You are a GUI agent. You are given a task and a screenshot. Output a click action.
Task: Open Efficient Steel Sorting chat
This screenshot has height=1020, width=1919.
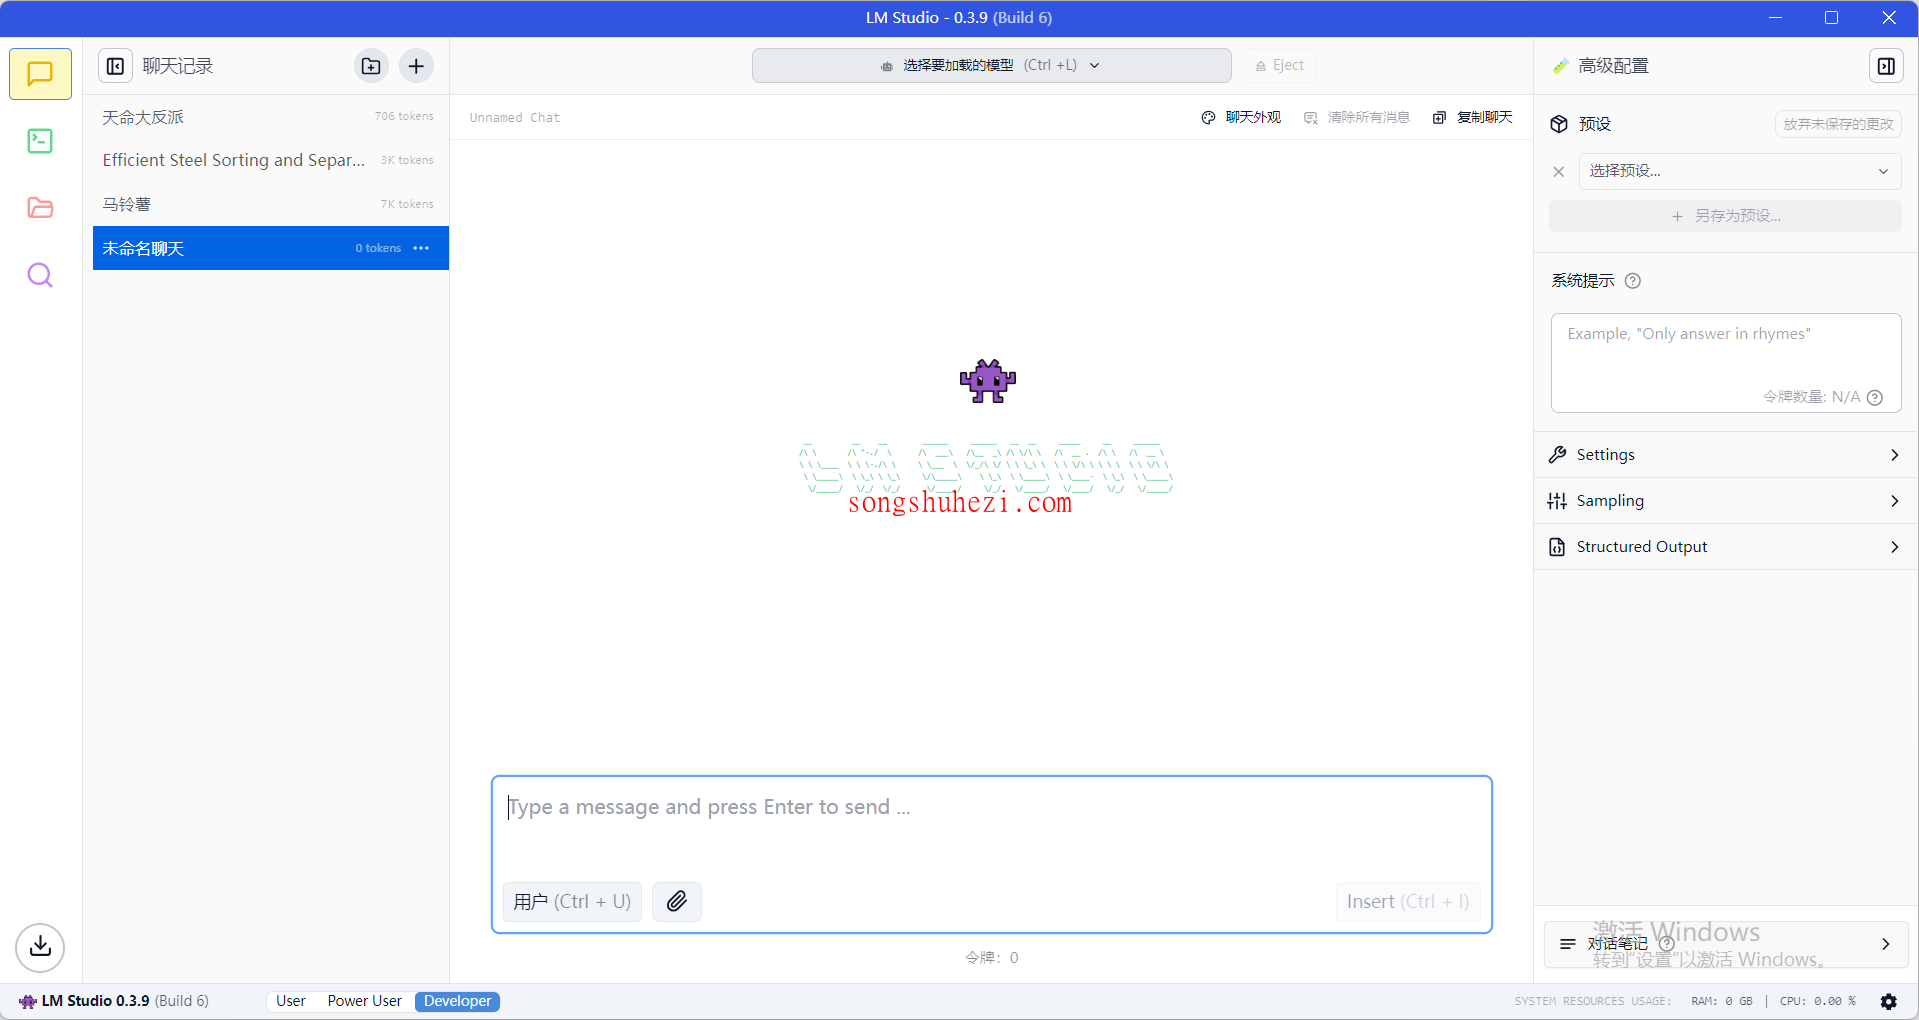click(270, 160)
